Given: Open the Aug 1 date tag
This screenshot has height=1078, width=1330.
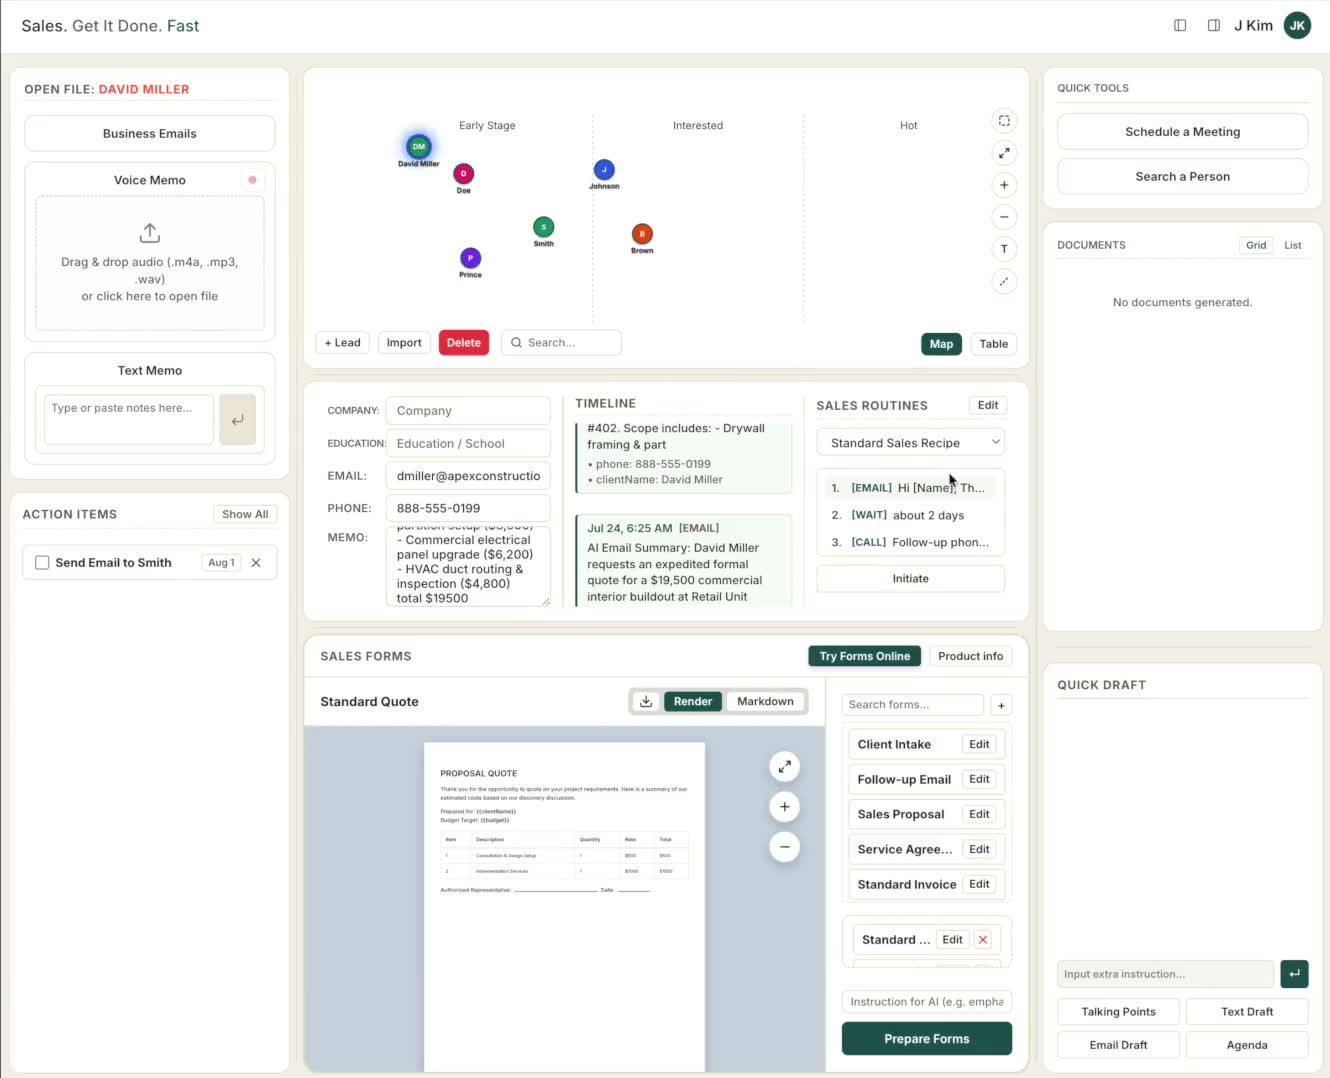Looking at the screenshot, I should tap(221, 563).
